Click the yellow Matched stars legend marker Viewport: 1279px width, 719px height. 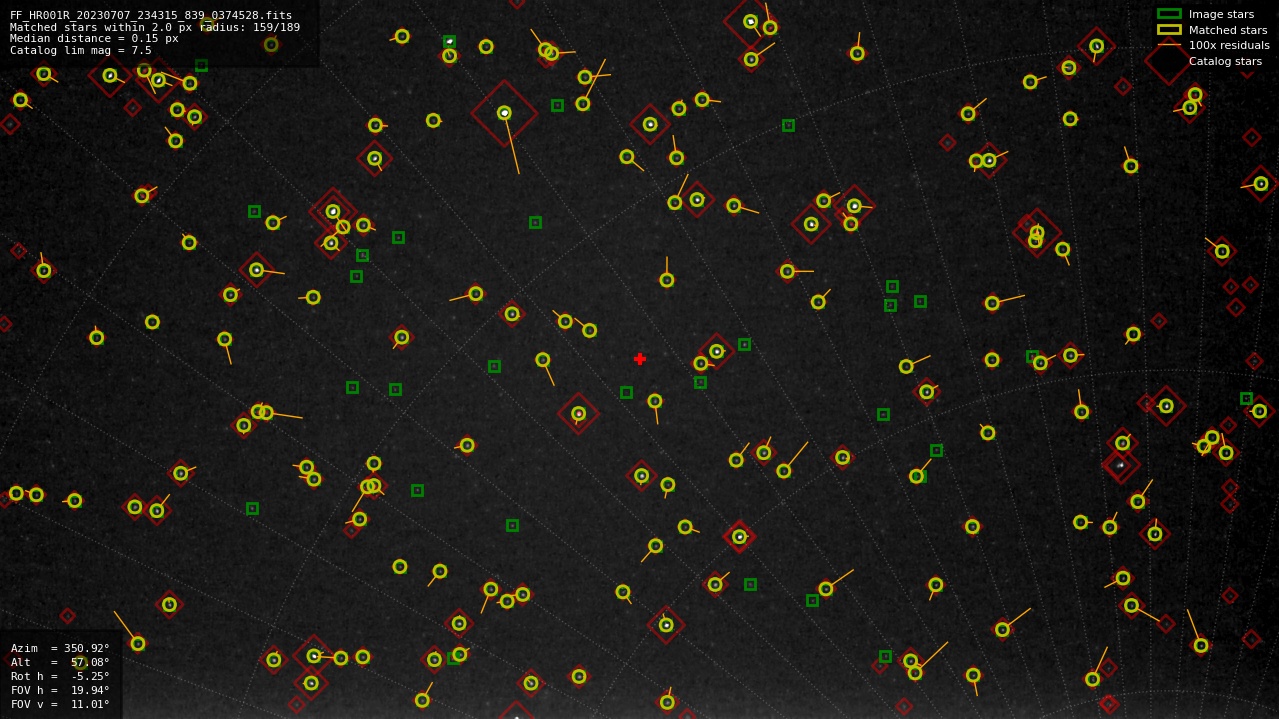[x=1169, y=30]
